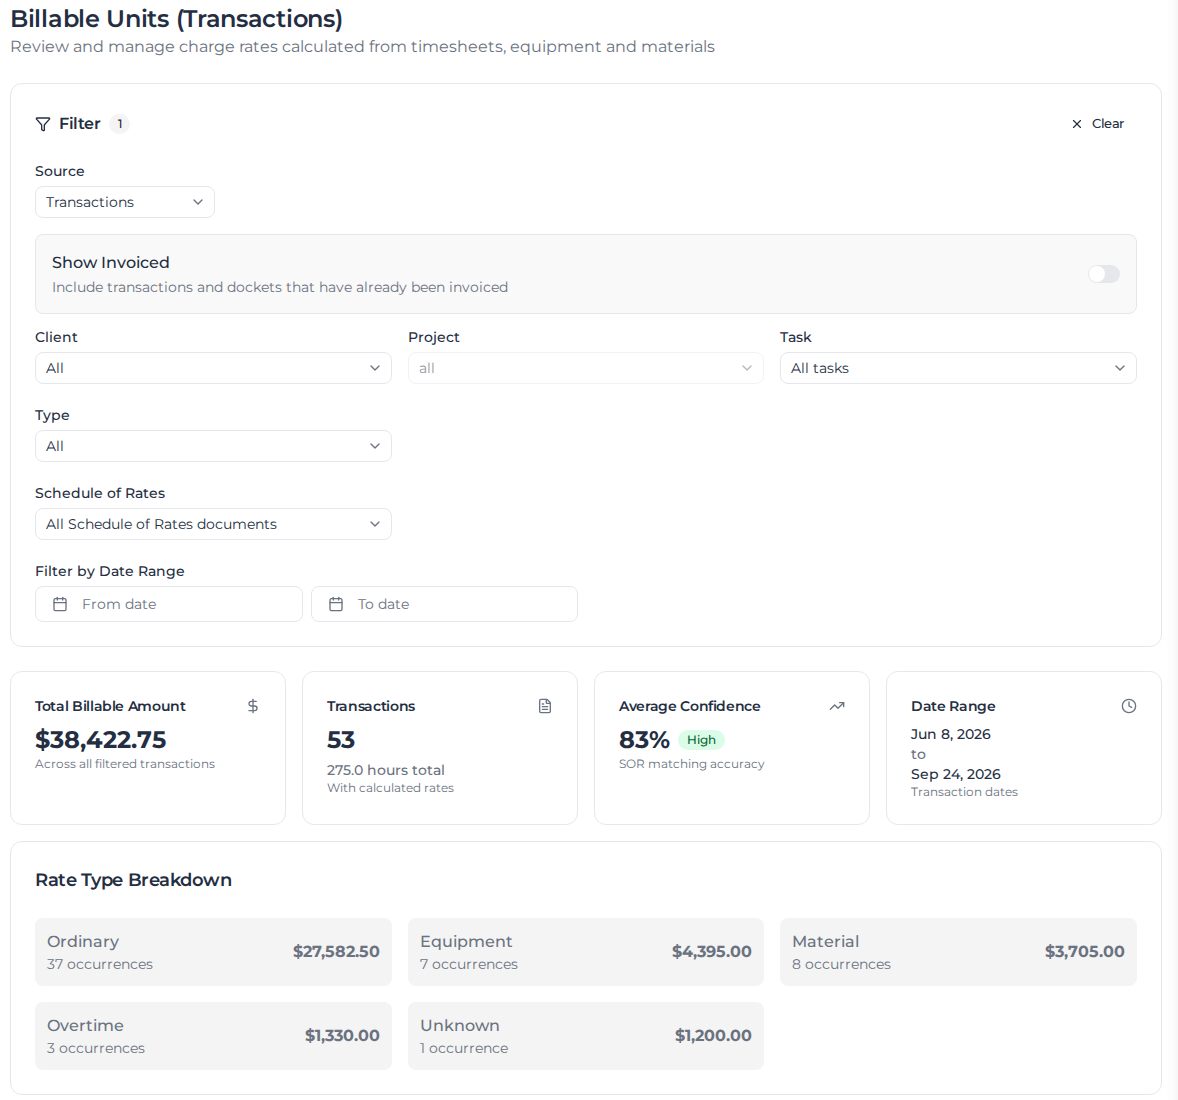This screenshot has width=1178, height=1100.
Task: Click the Jun 8, 2026 start date
Action: (x=950, y=734)
